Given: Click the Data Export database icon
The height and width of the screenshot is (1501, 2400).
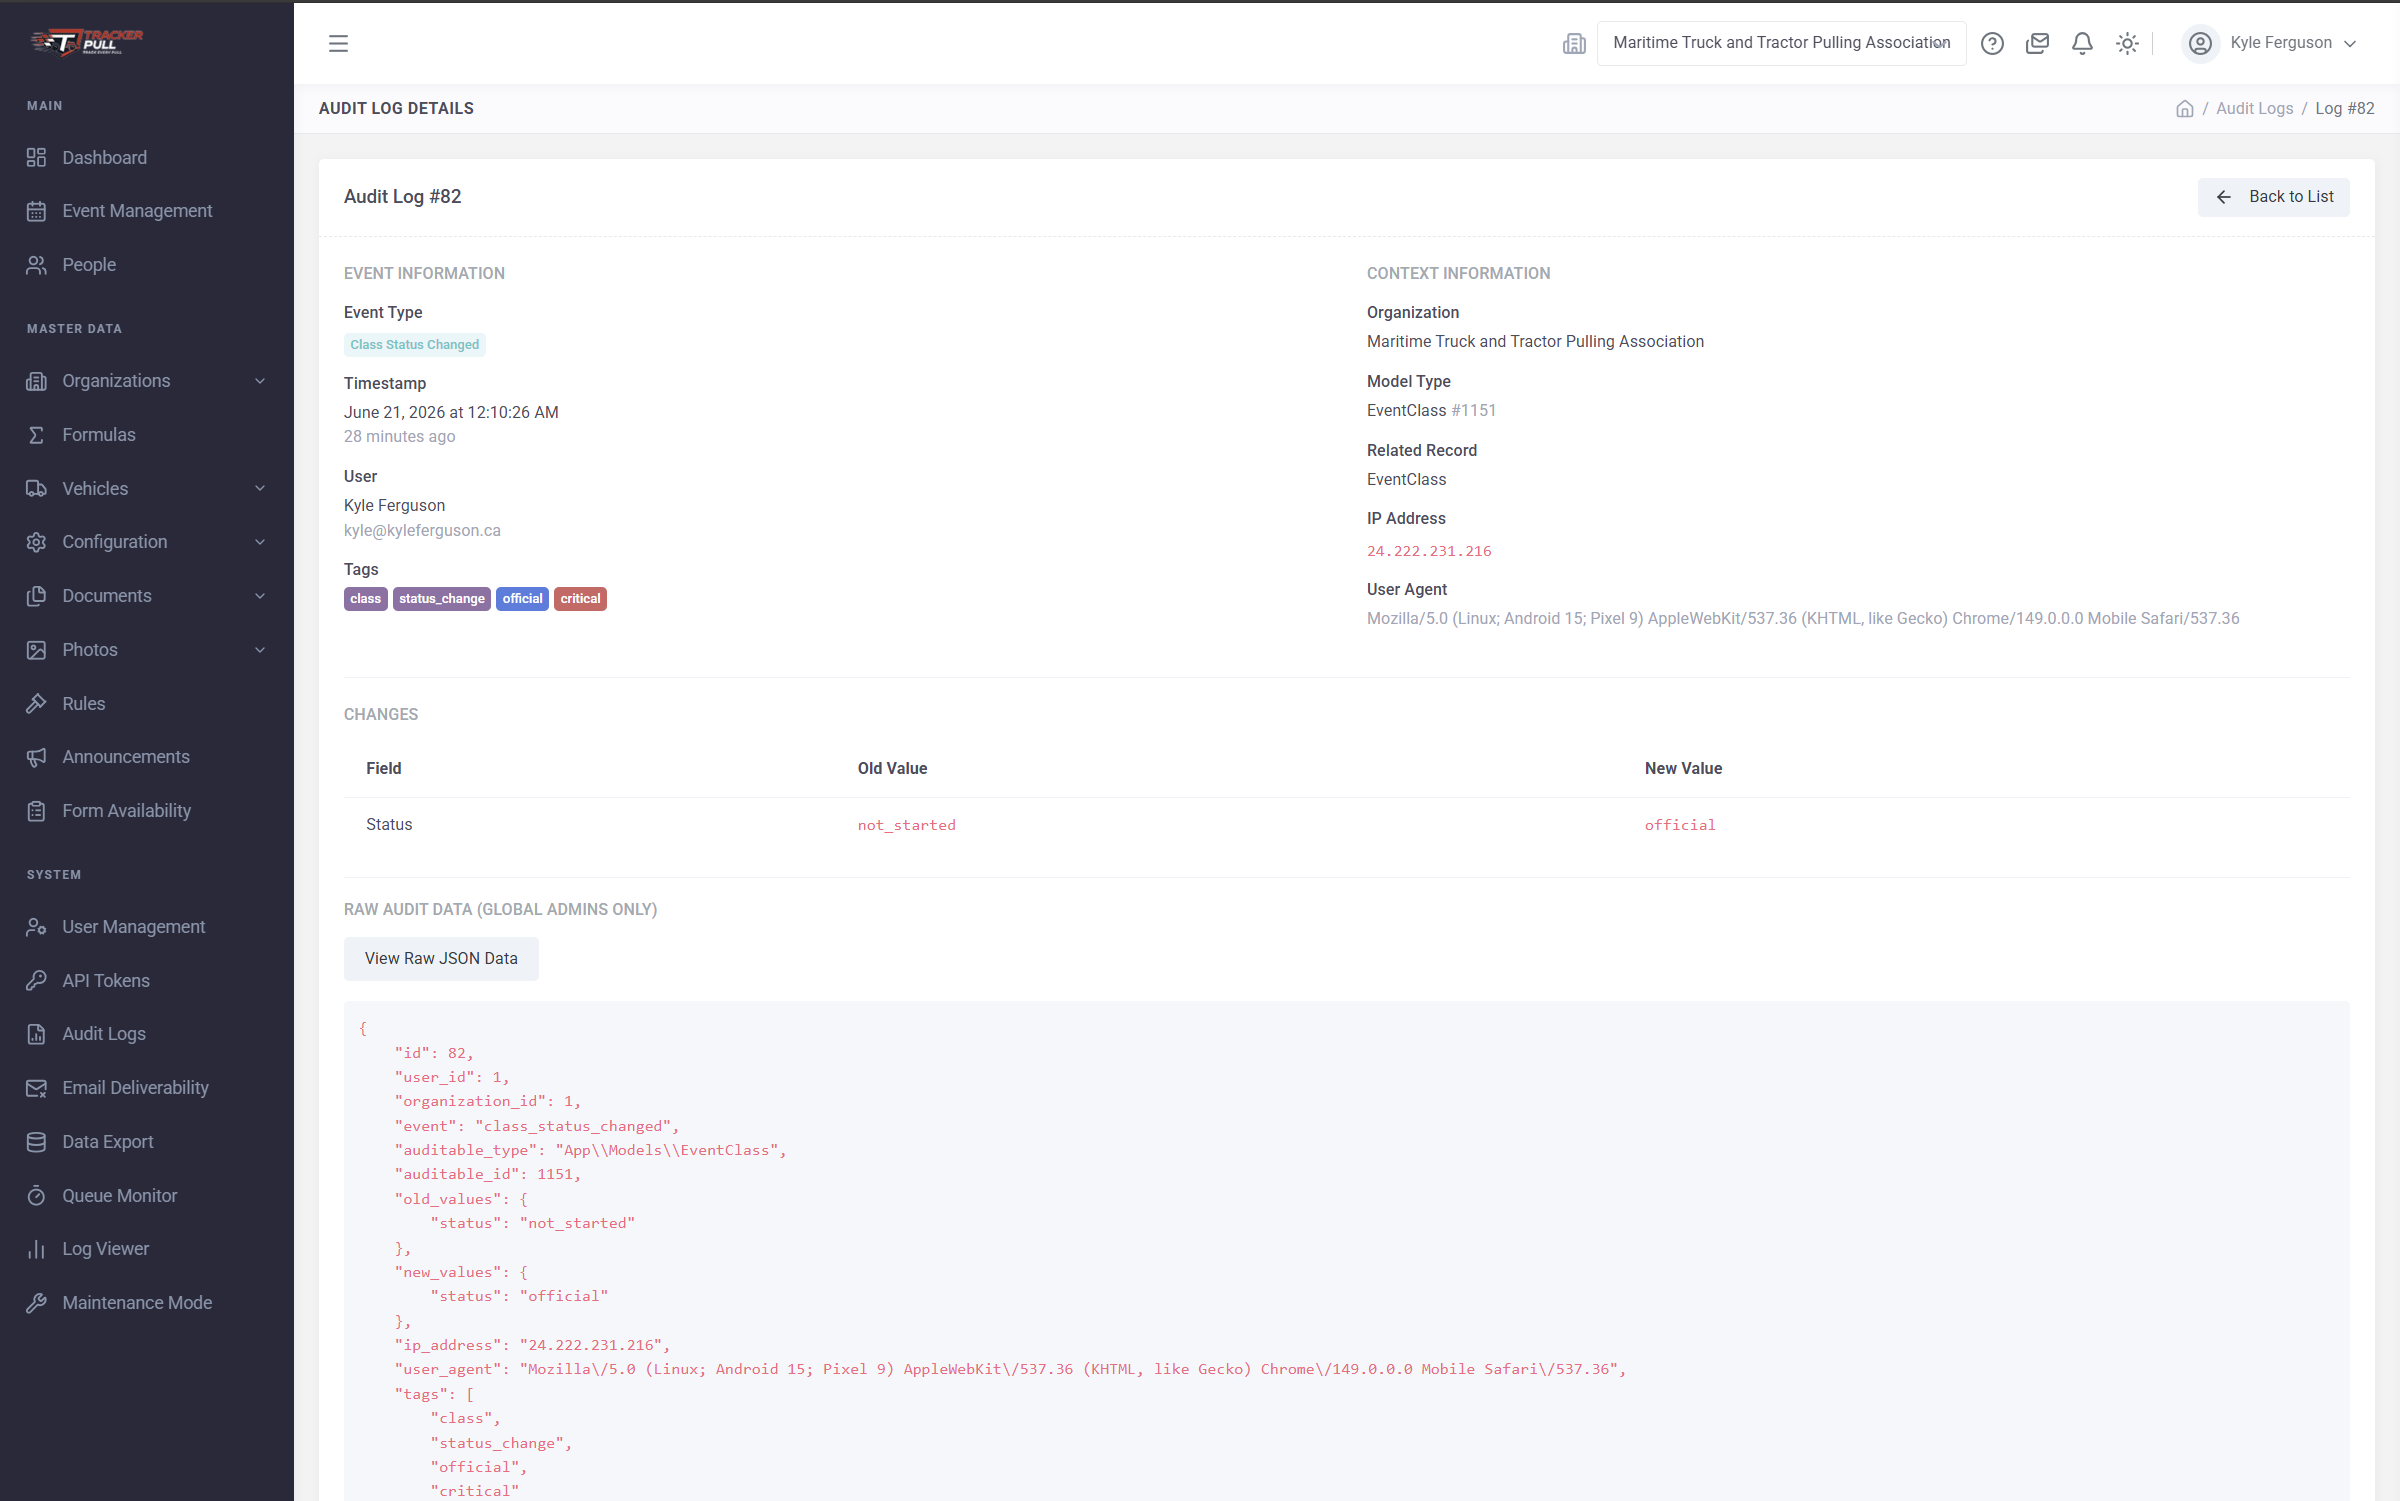Looking at the screenshot, I should tap(36, 1142).
